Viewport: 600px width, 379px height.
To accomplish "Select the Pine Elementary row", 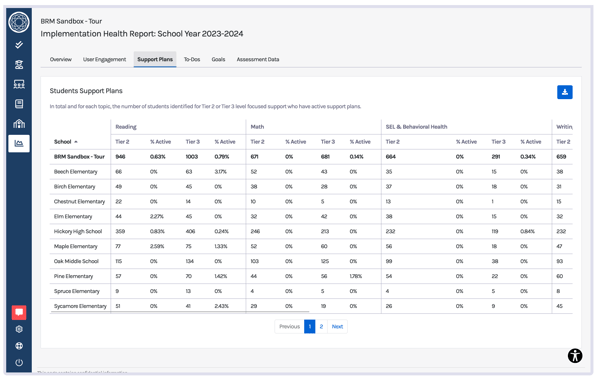I will click(x=311, y=276).
